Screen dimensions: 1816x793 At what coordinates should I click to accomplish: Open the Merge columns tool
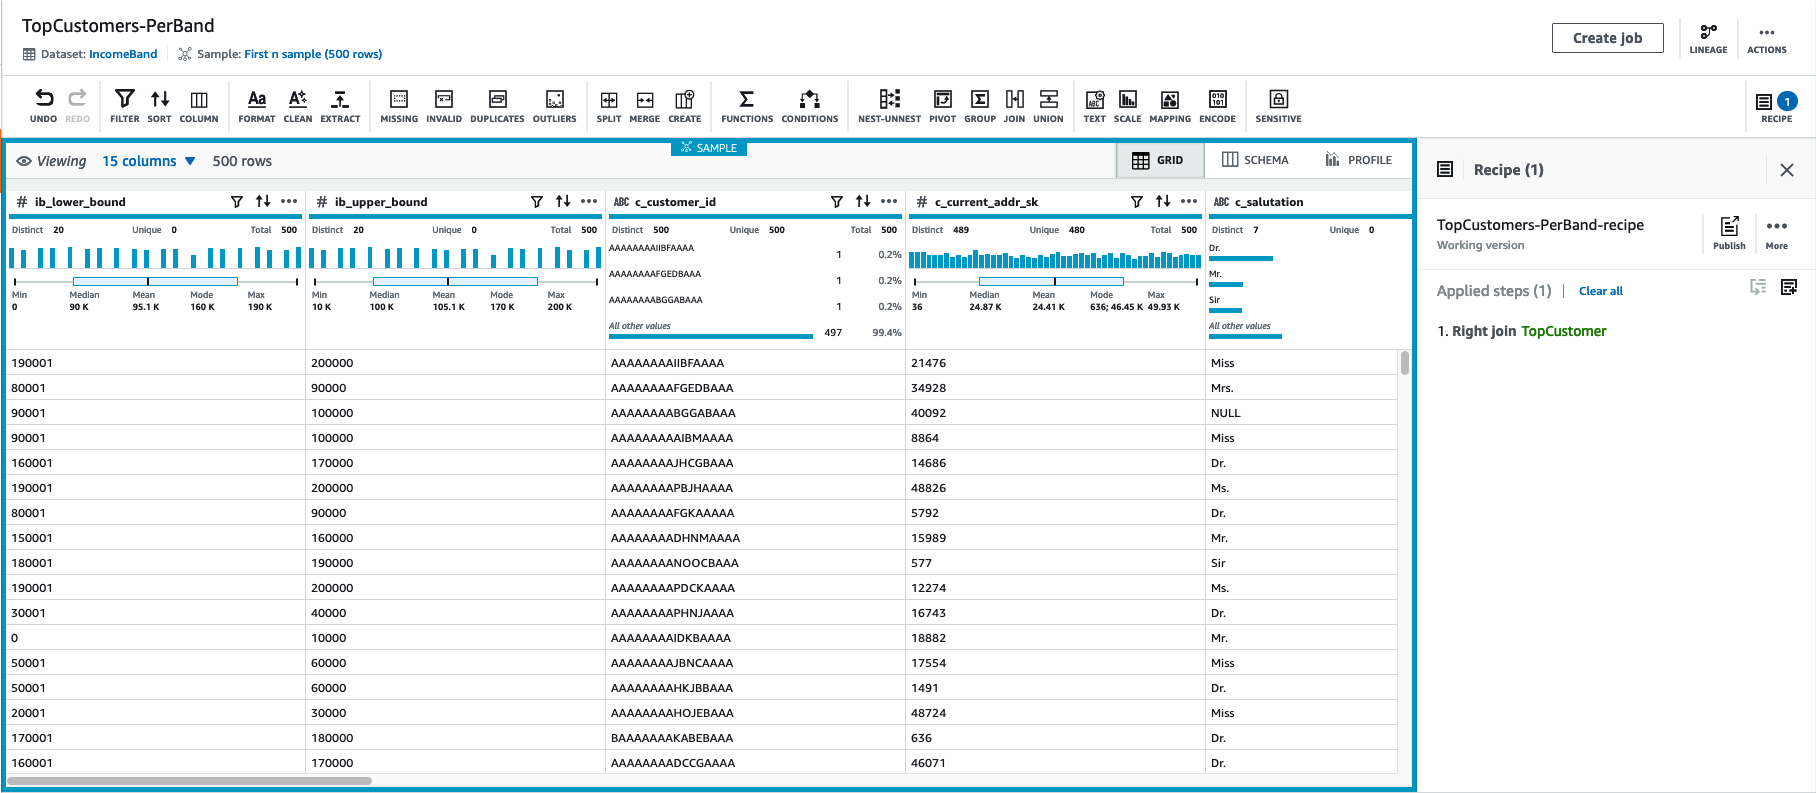pos(645,105)
